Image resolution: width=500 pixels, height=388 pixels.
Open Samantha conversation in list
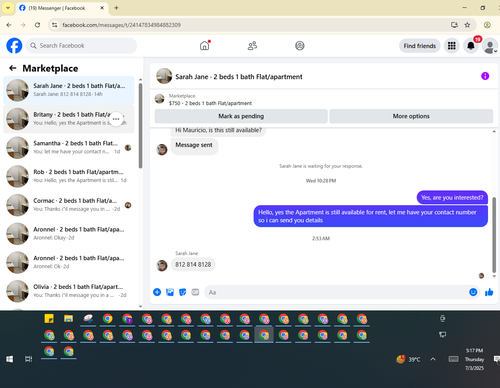(x=69, y=147)
